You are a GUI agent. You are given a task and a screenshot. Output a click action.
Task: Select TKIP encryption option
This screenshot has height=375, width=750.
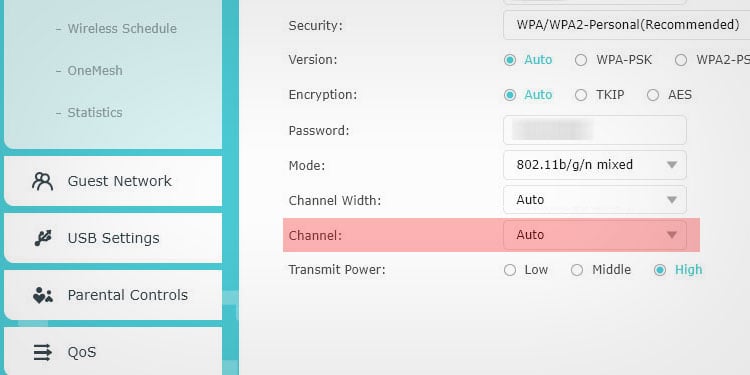581,95
